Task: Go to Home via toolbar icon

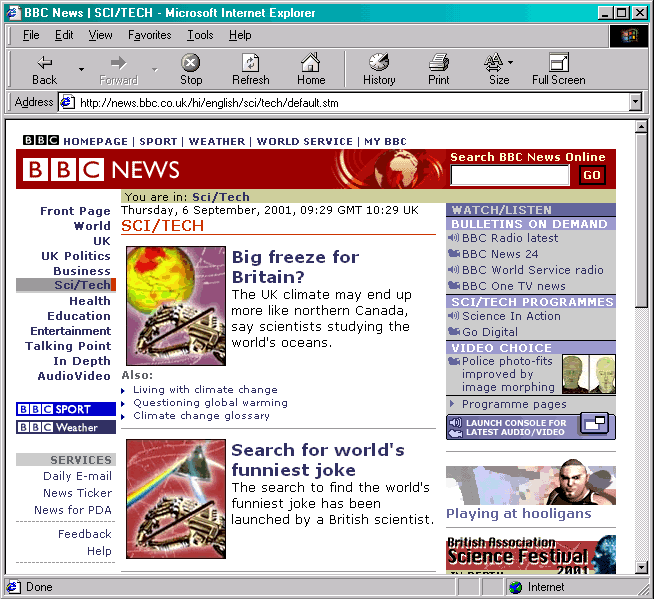Action: (311, 70)
